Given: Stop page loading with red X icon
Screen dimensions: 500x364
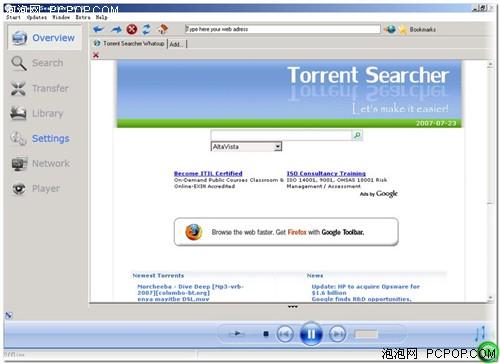Looking at the screenshot, I should [132, 29].
